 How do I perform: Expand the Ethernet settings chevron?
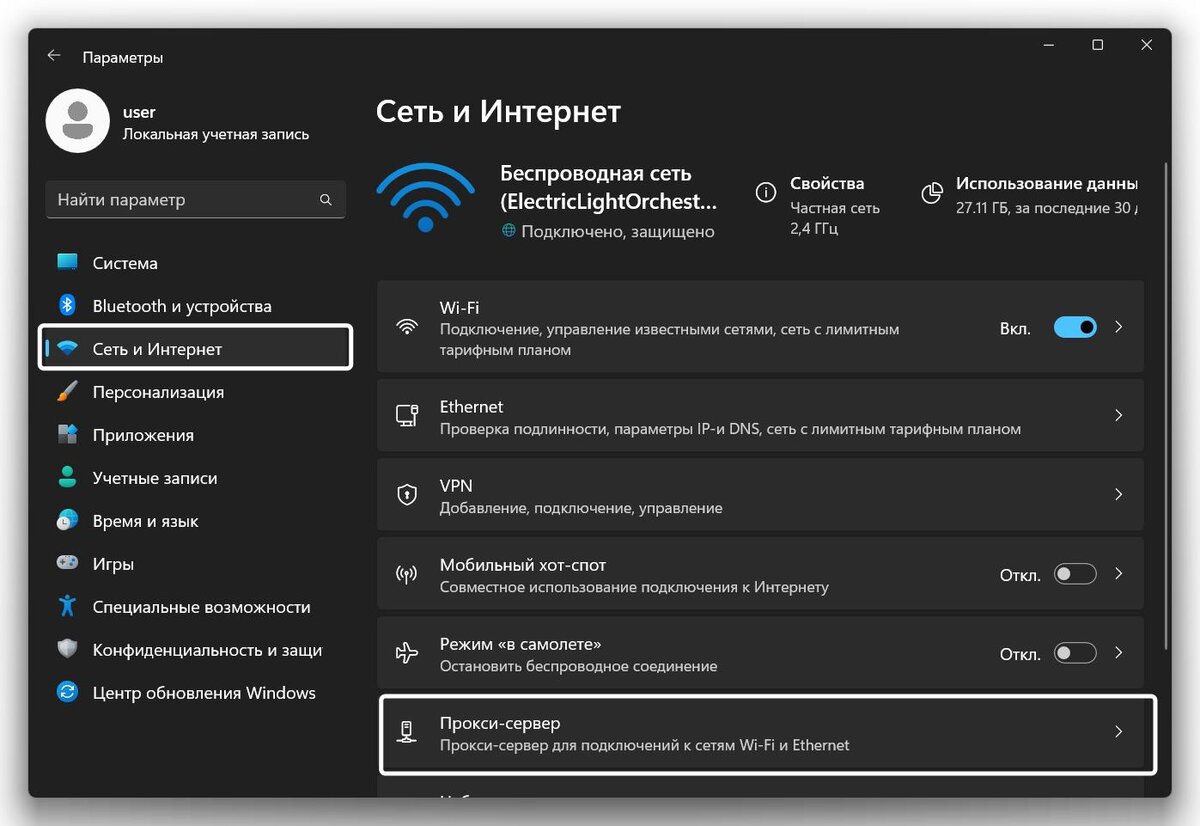[x=1118, y=414]
